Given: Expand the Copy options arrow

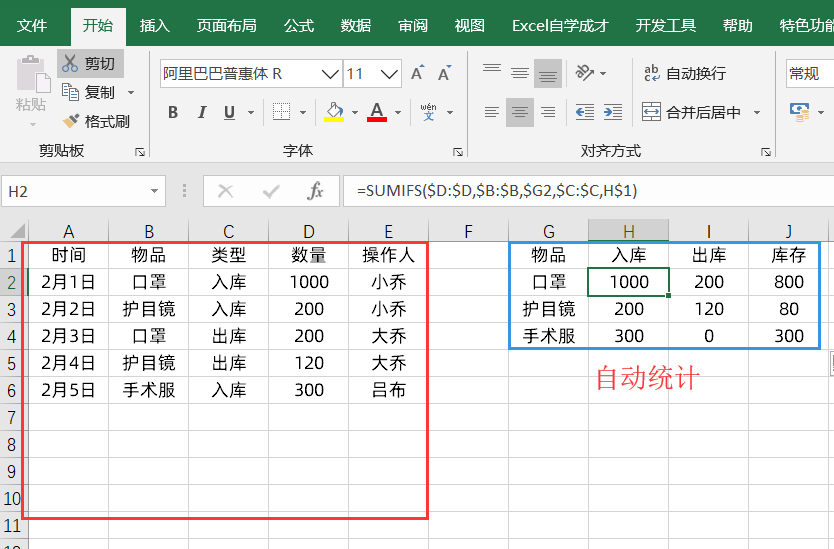Looking at the screenshot, I should (131, 93).
